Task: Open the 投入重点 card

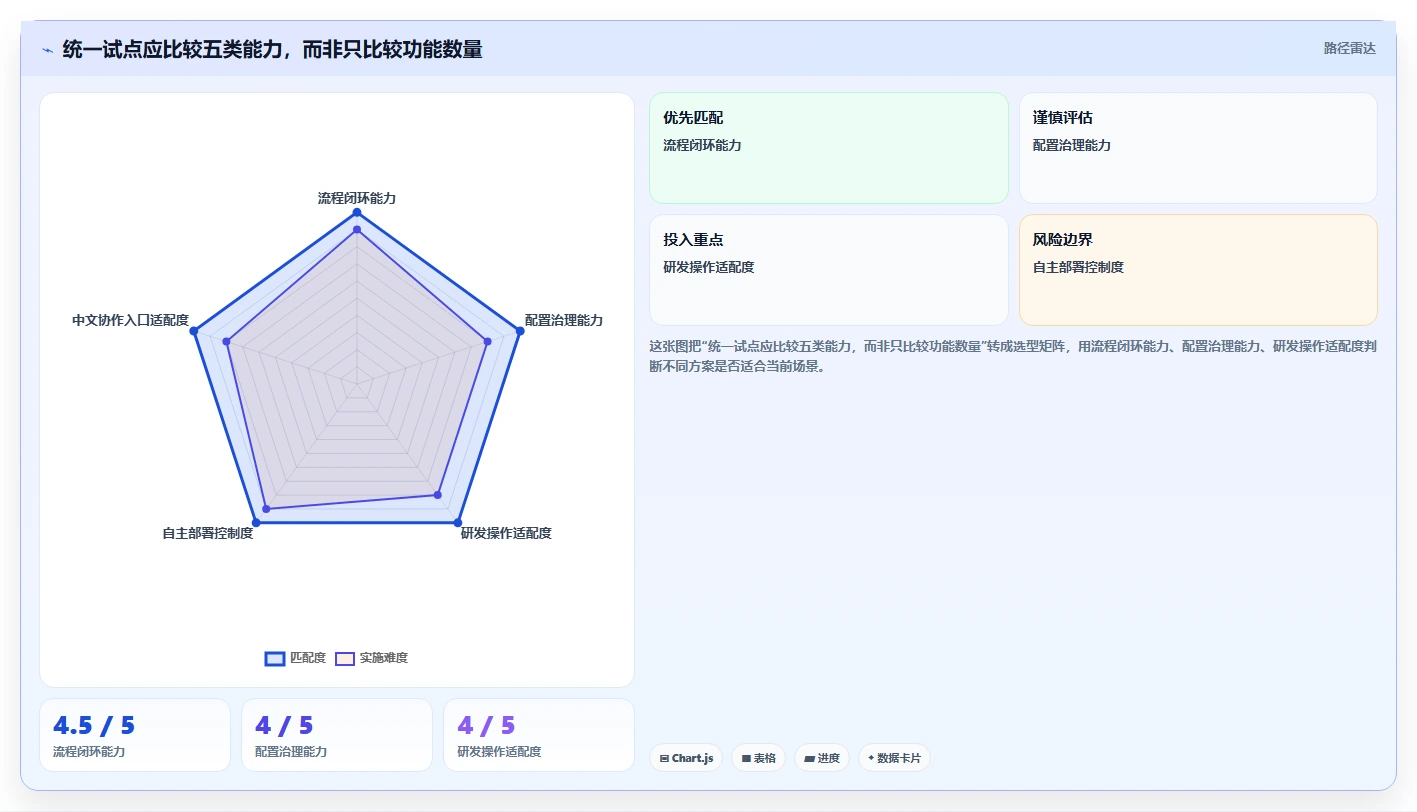Action: click(829, 270)
